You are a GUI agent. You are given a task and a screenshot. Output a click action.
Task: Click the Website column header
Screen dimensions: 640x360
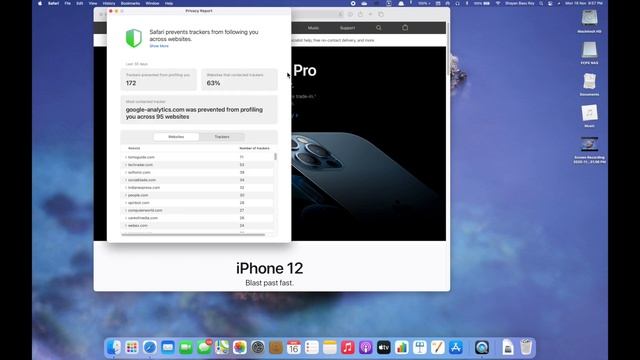134,148
